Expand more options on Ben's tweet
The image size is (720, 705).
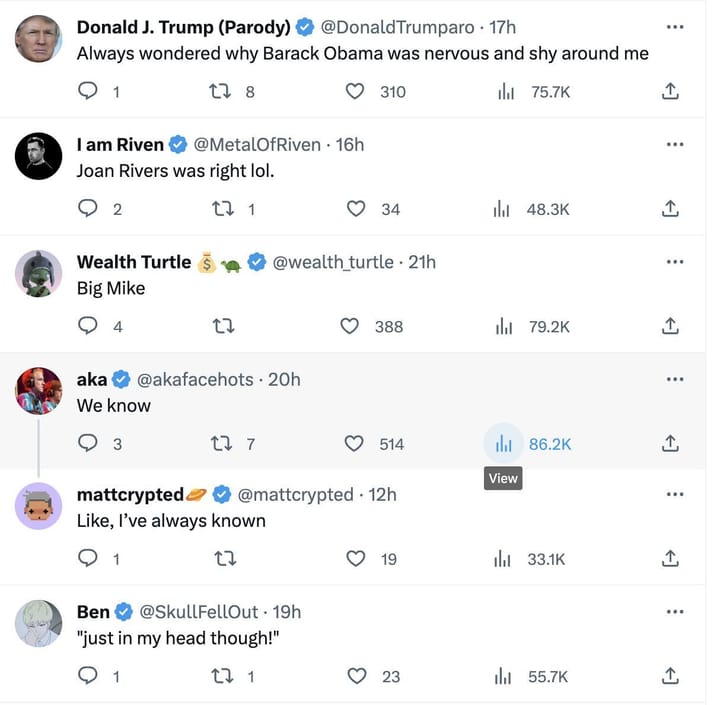[x=675, y=612]
